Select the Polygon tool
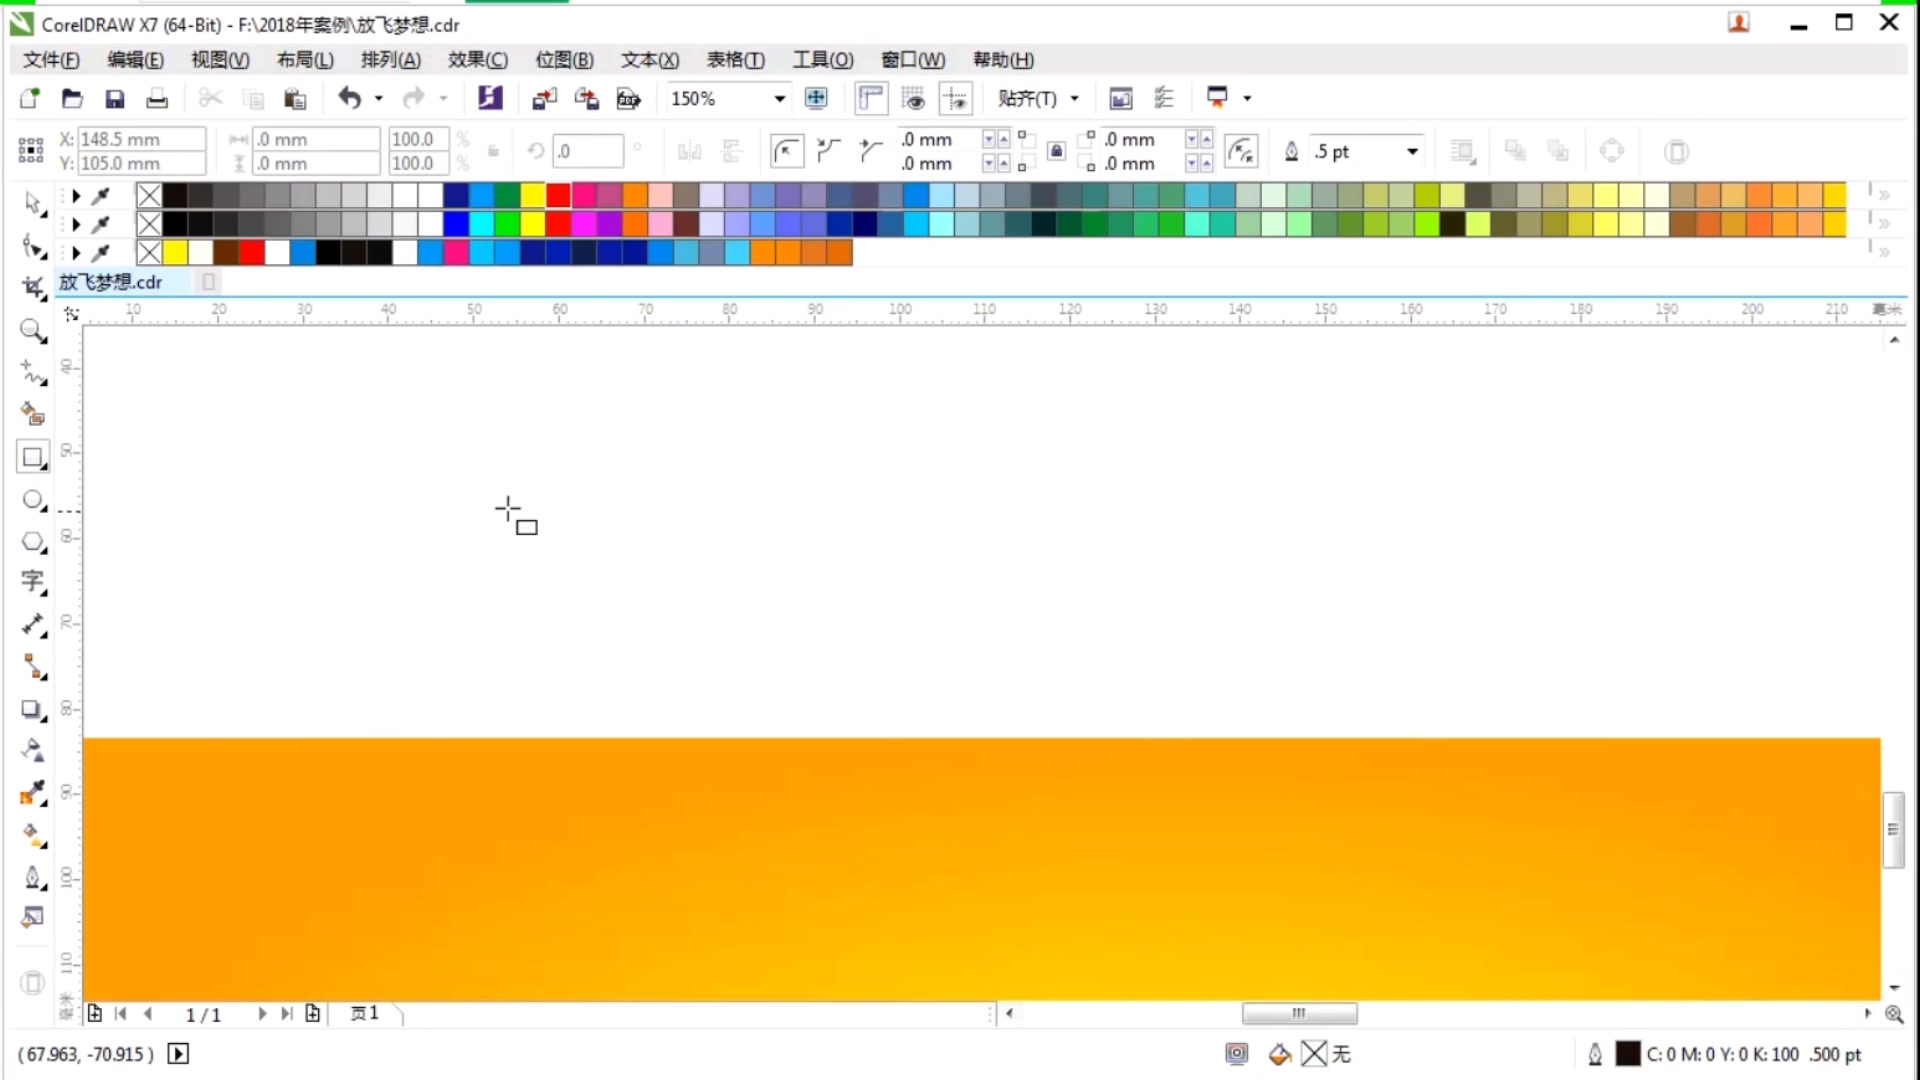Screen dimensions: 1920x1080 tap(32, 541)
